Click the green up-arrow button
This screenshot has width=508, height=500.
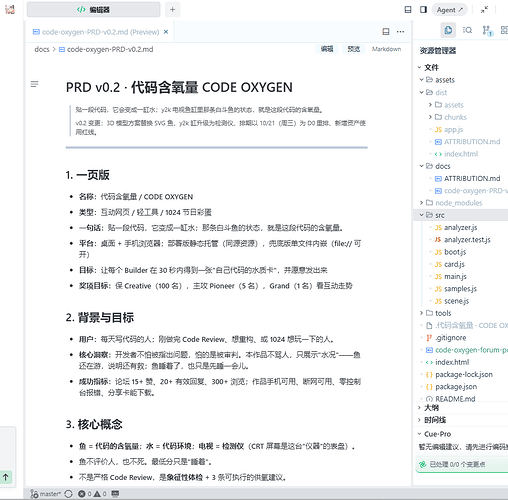click(x=5, y=477)
